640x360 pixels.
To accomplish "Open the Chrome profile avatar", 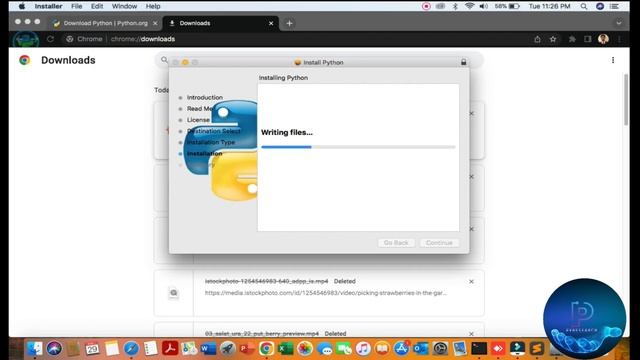I will pyautogui.click(x=603, y=39).
